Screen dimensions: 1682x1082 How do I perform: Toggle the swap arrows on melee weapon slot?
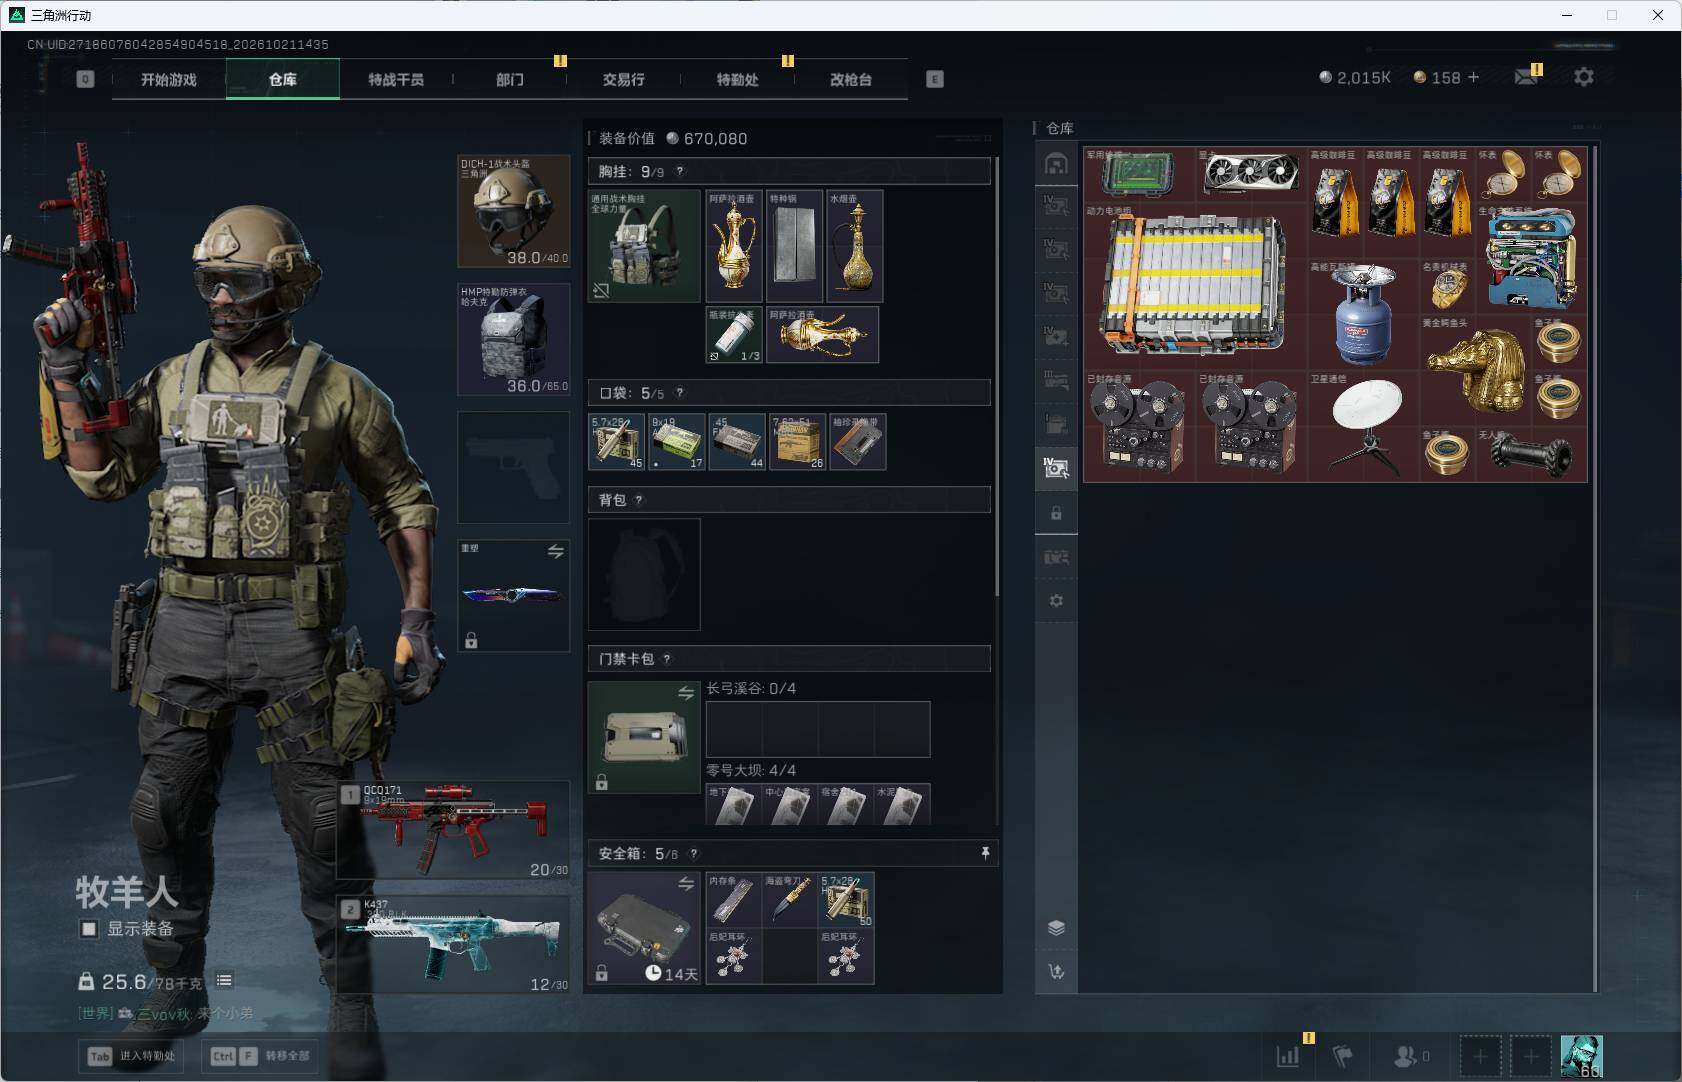point(556,551)
